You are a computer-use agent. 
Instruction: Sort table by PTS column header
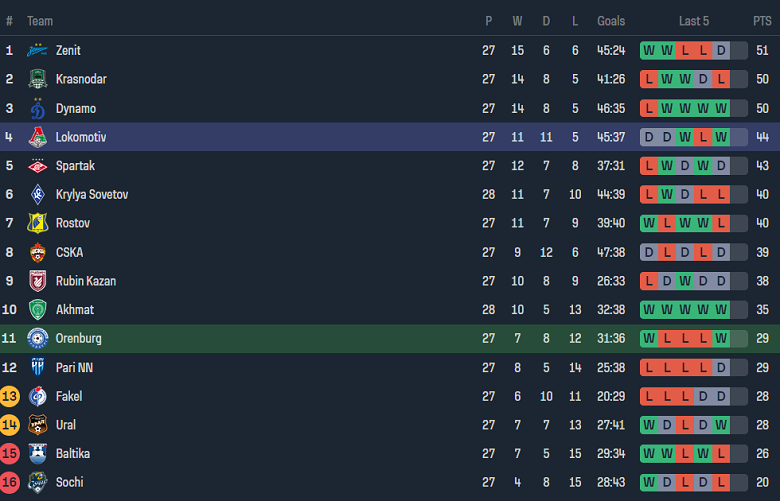click(x=762, y=21)
